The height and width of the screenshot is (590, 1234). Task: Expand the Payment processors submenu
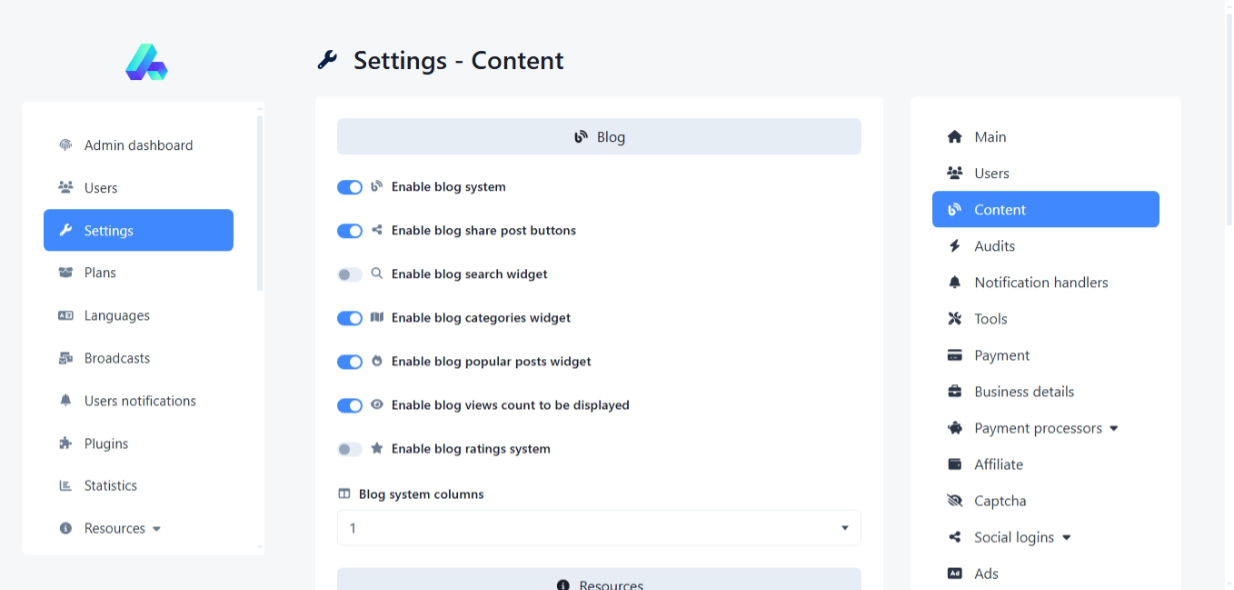point(1114,429)
